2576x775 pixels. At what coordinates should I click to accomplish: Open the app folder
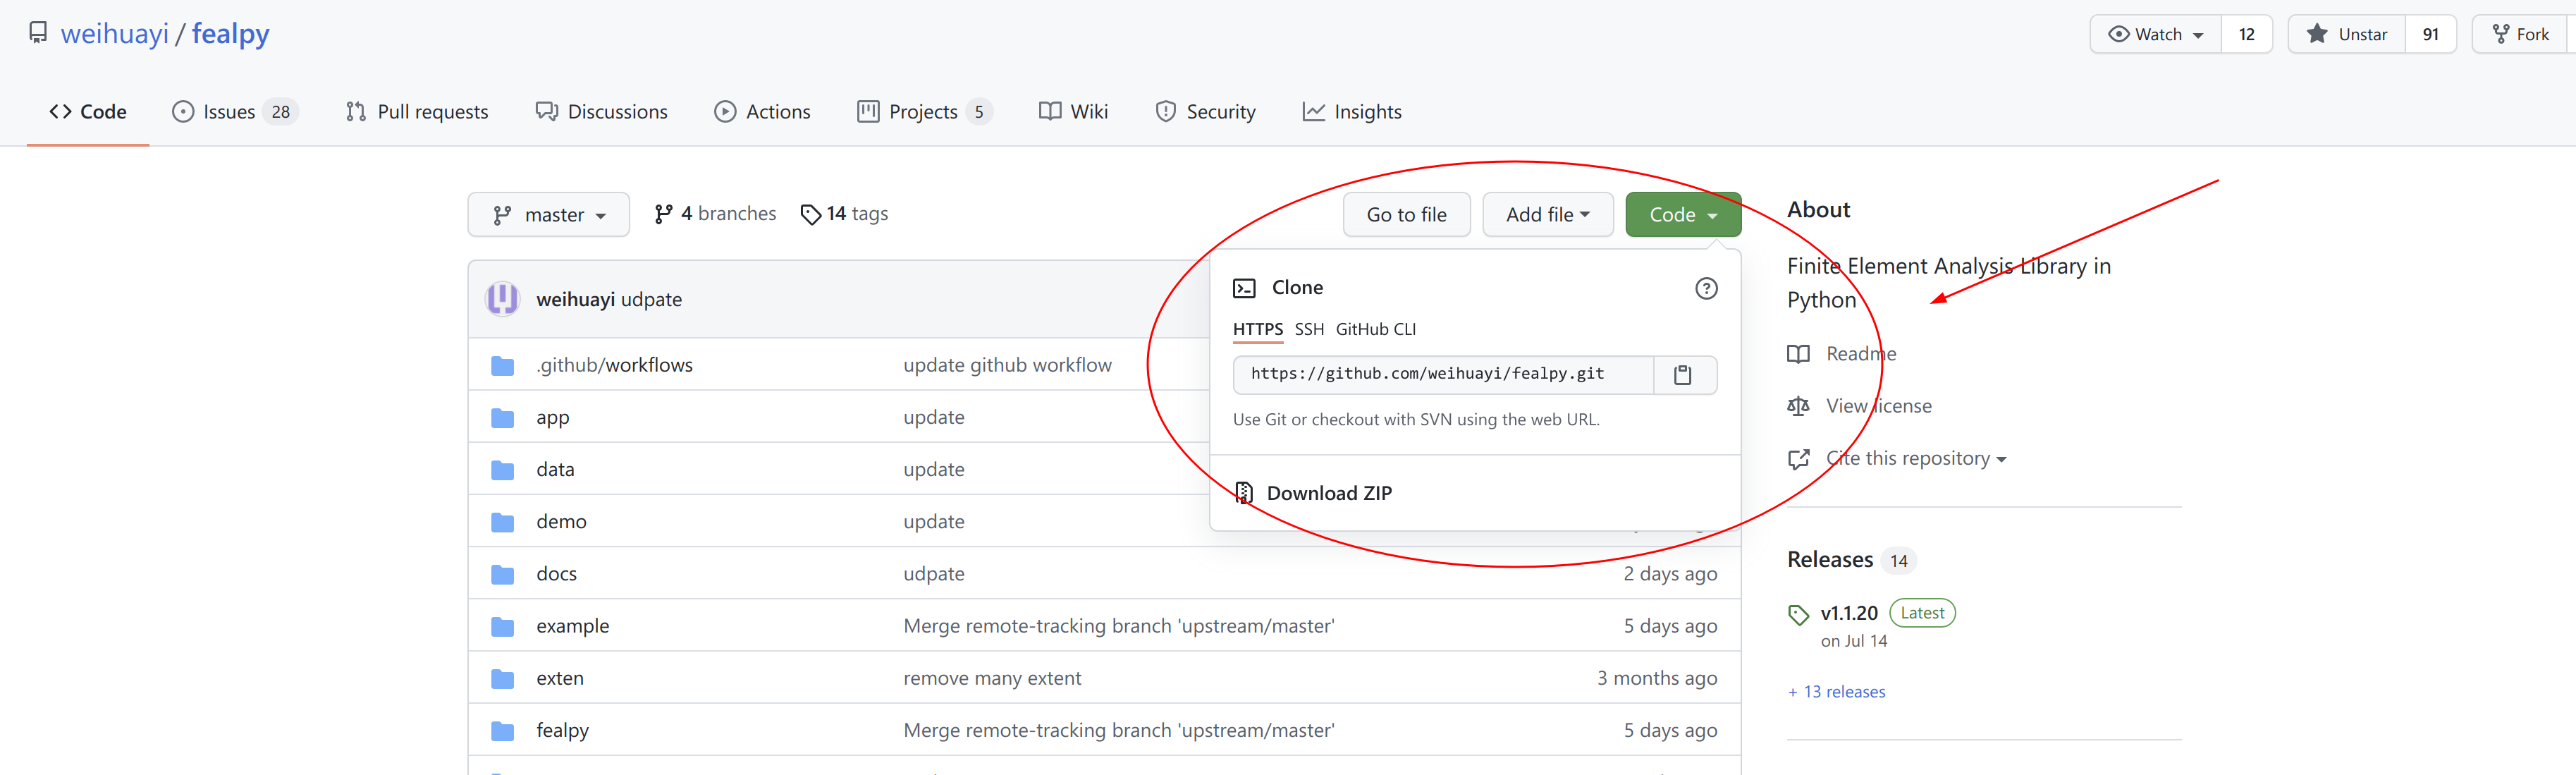(x=553, y=417)
